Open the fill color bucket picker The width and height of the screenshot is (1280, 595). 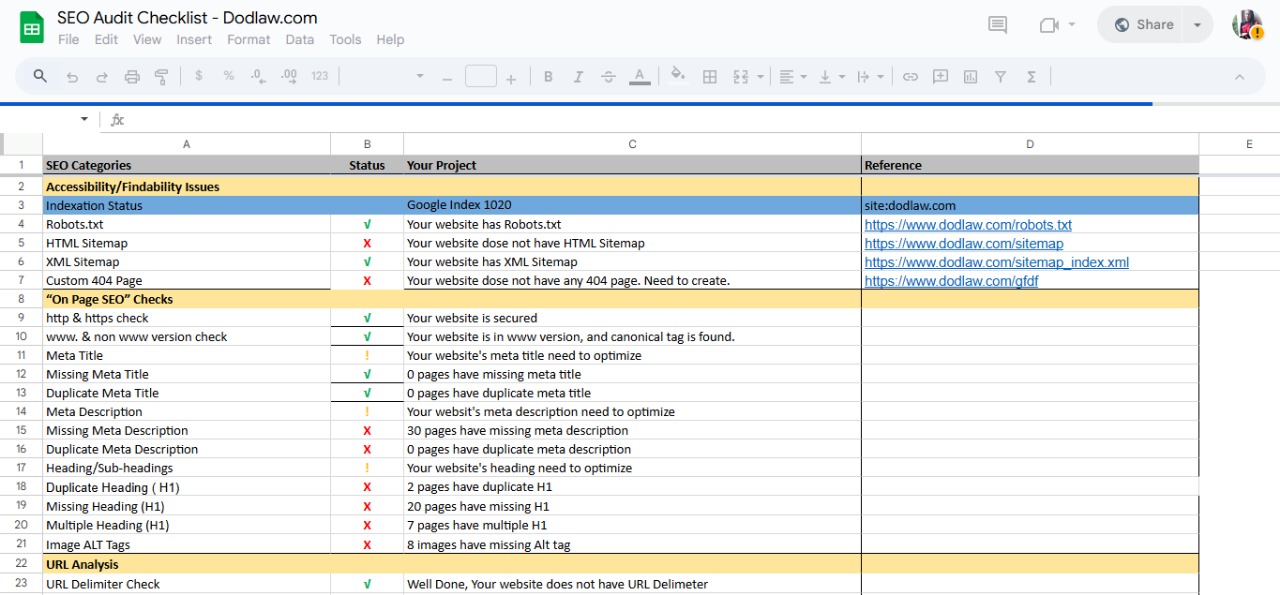[678, 76]
